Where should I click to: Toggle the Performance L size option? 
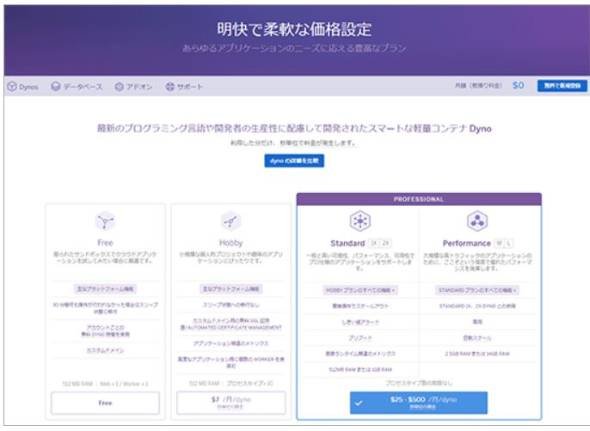508,243
